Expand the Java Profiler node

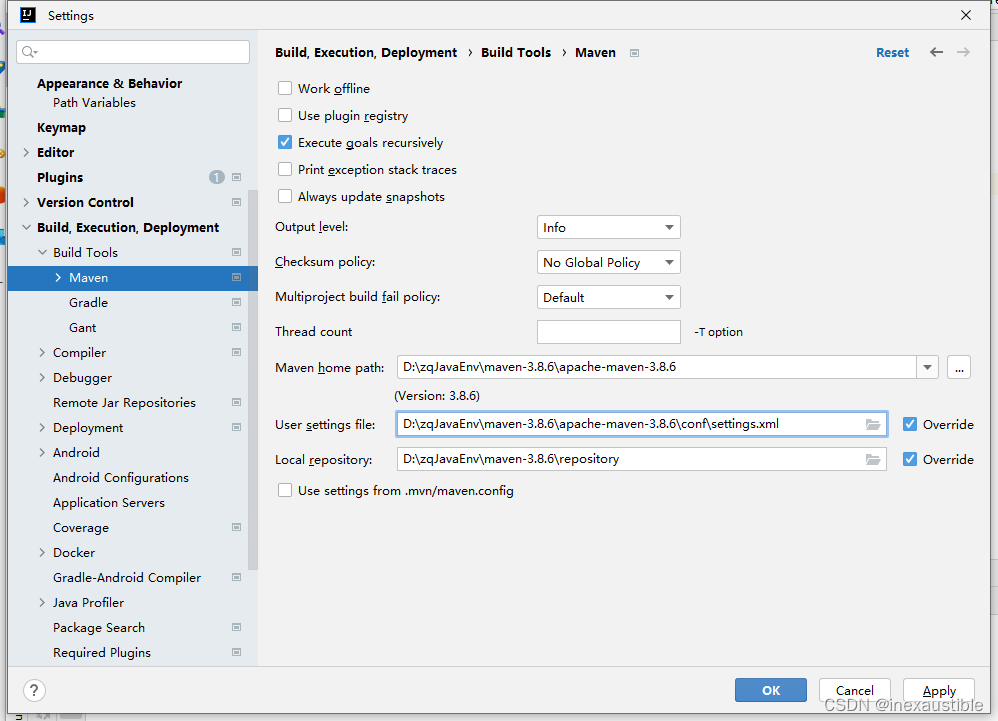(42, 603)
